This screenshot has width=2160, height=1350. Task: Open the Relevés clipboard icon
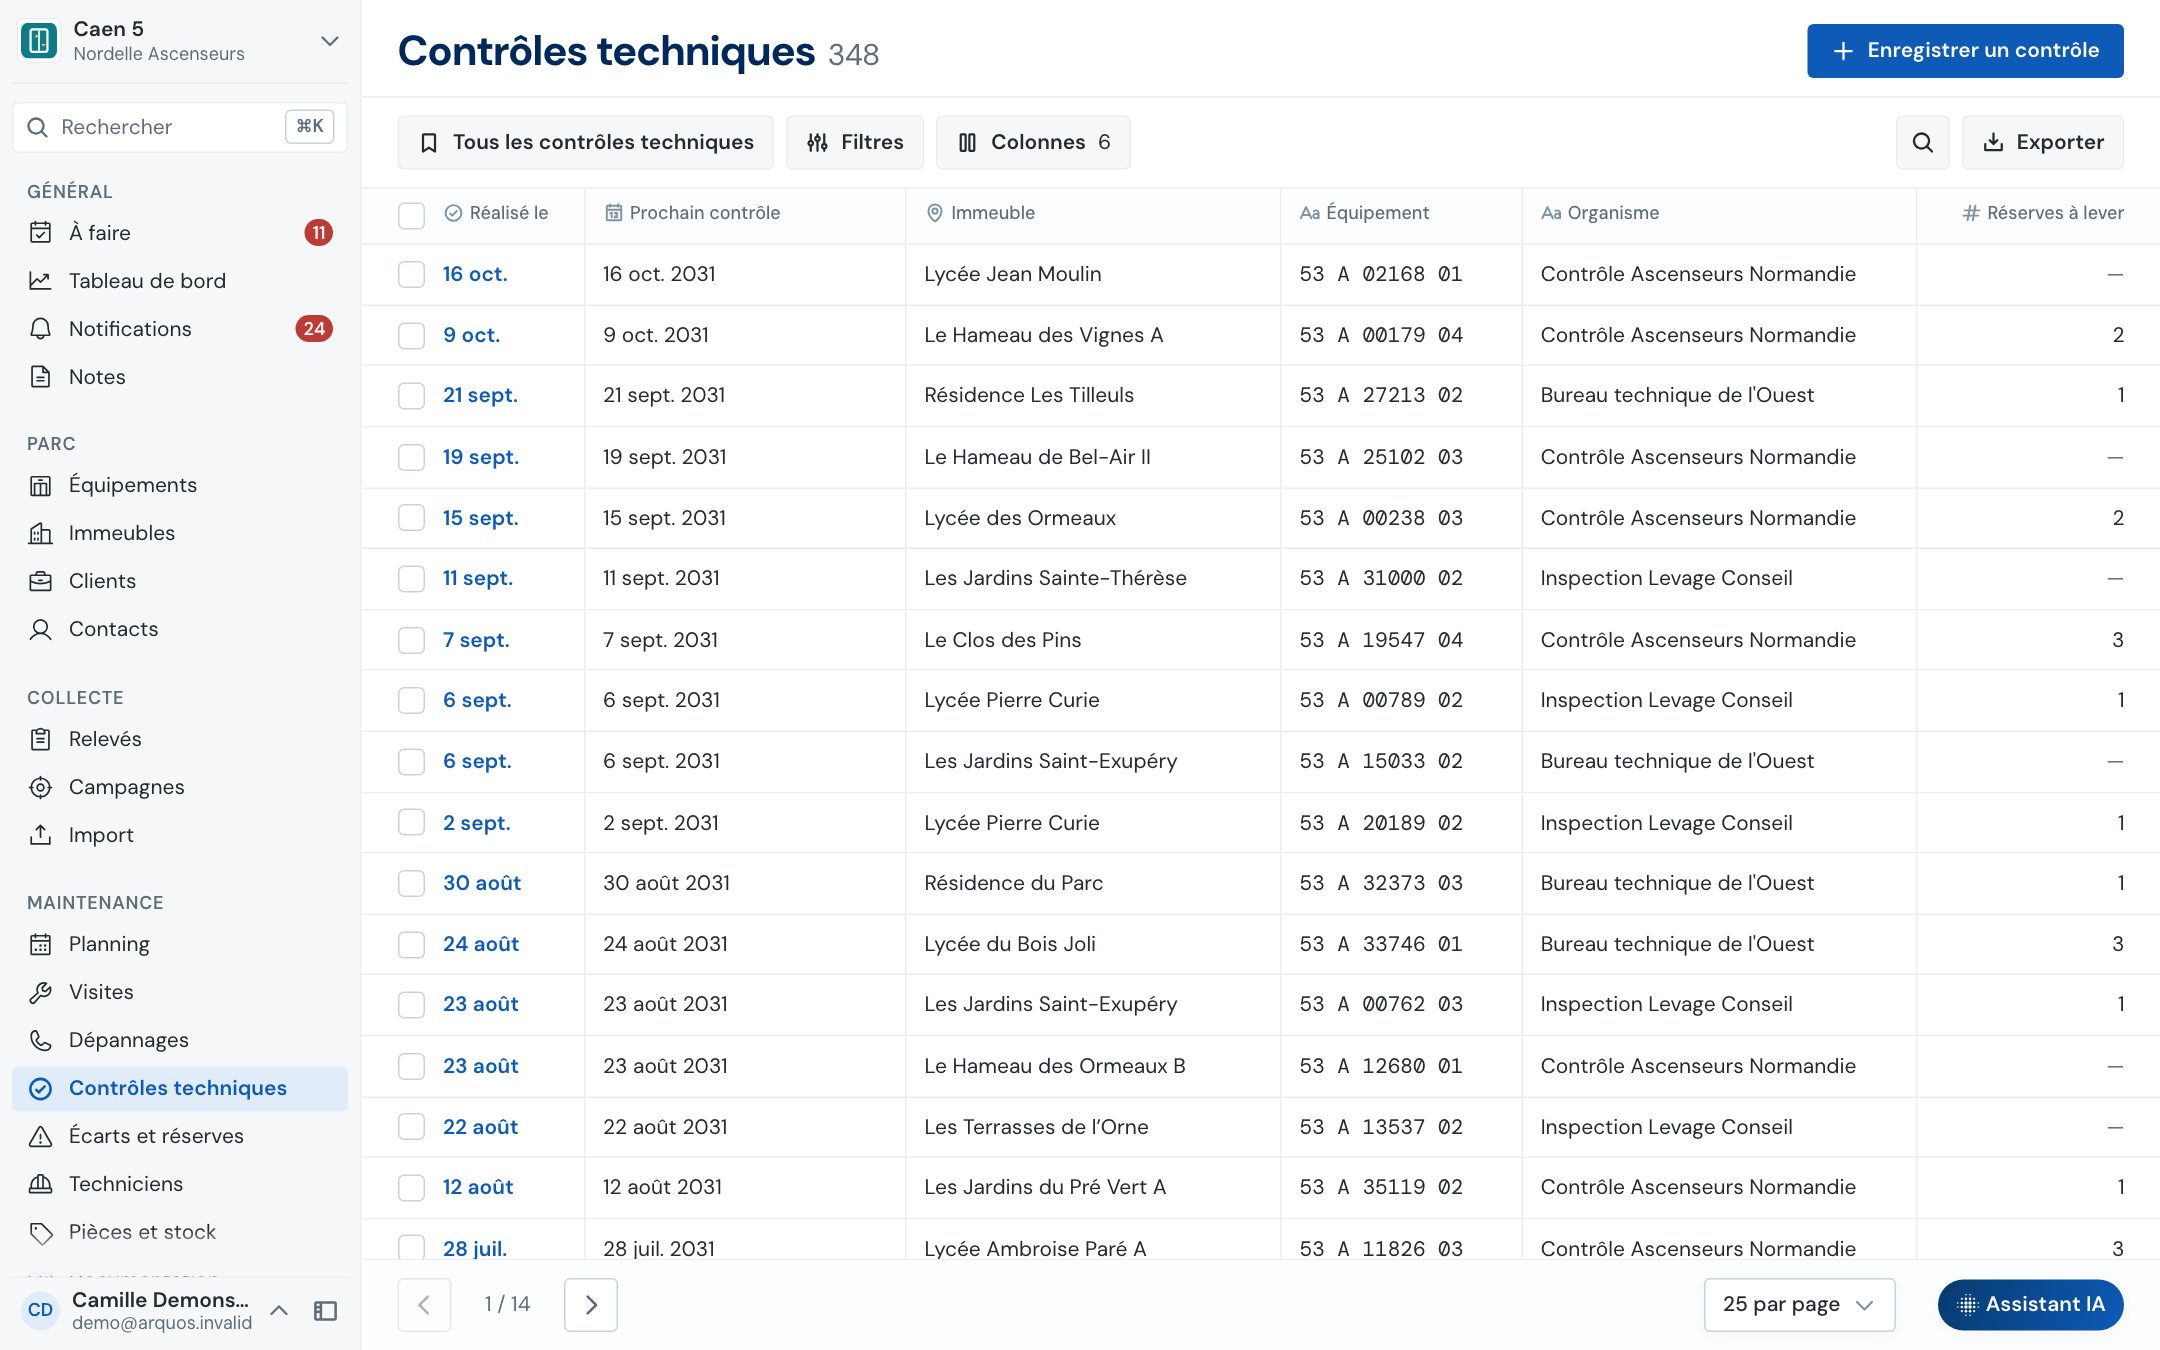click(x=40, y=739)
